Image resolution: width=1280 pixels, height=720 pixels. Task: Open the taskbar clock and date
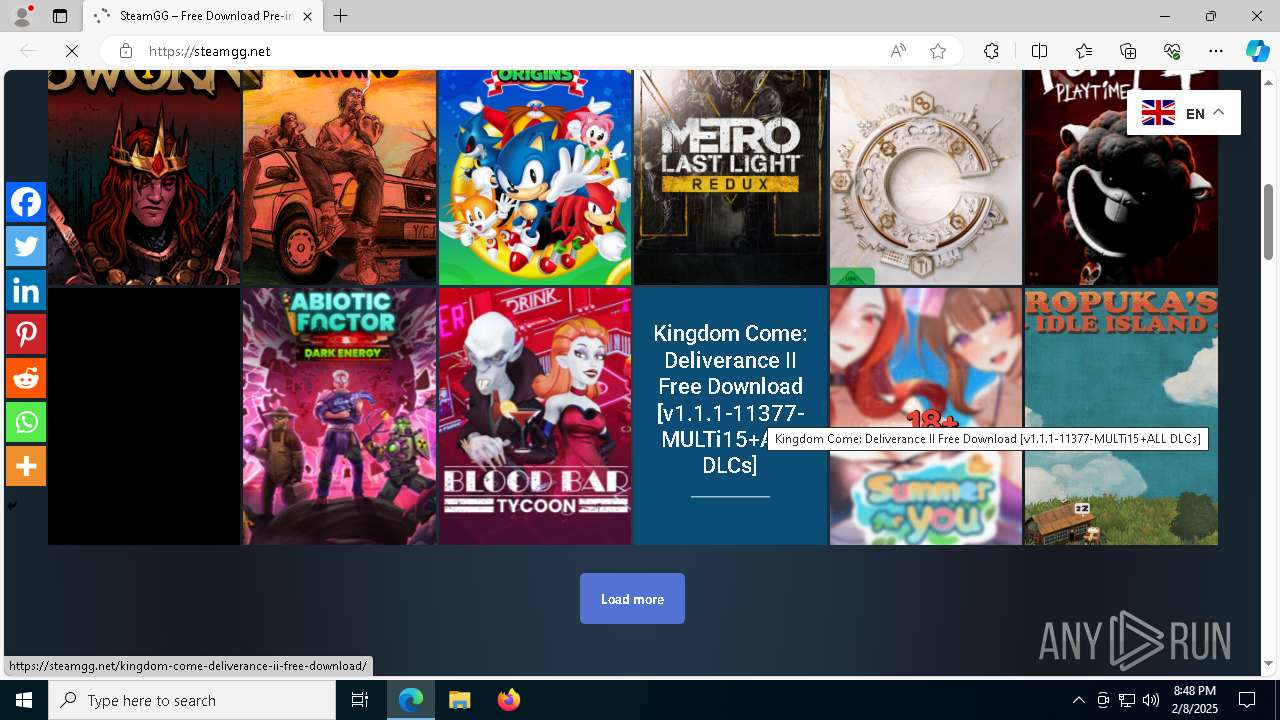point(1194,700)
